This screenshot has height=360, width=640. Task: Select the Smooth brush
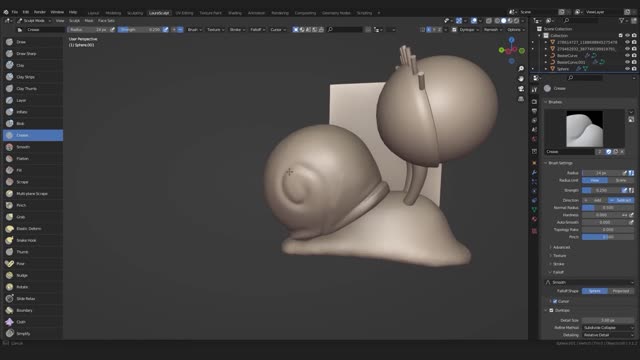click(x=33, y=147)
